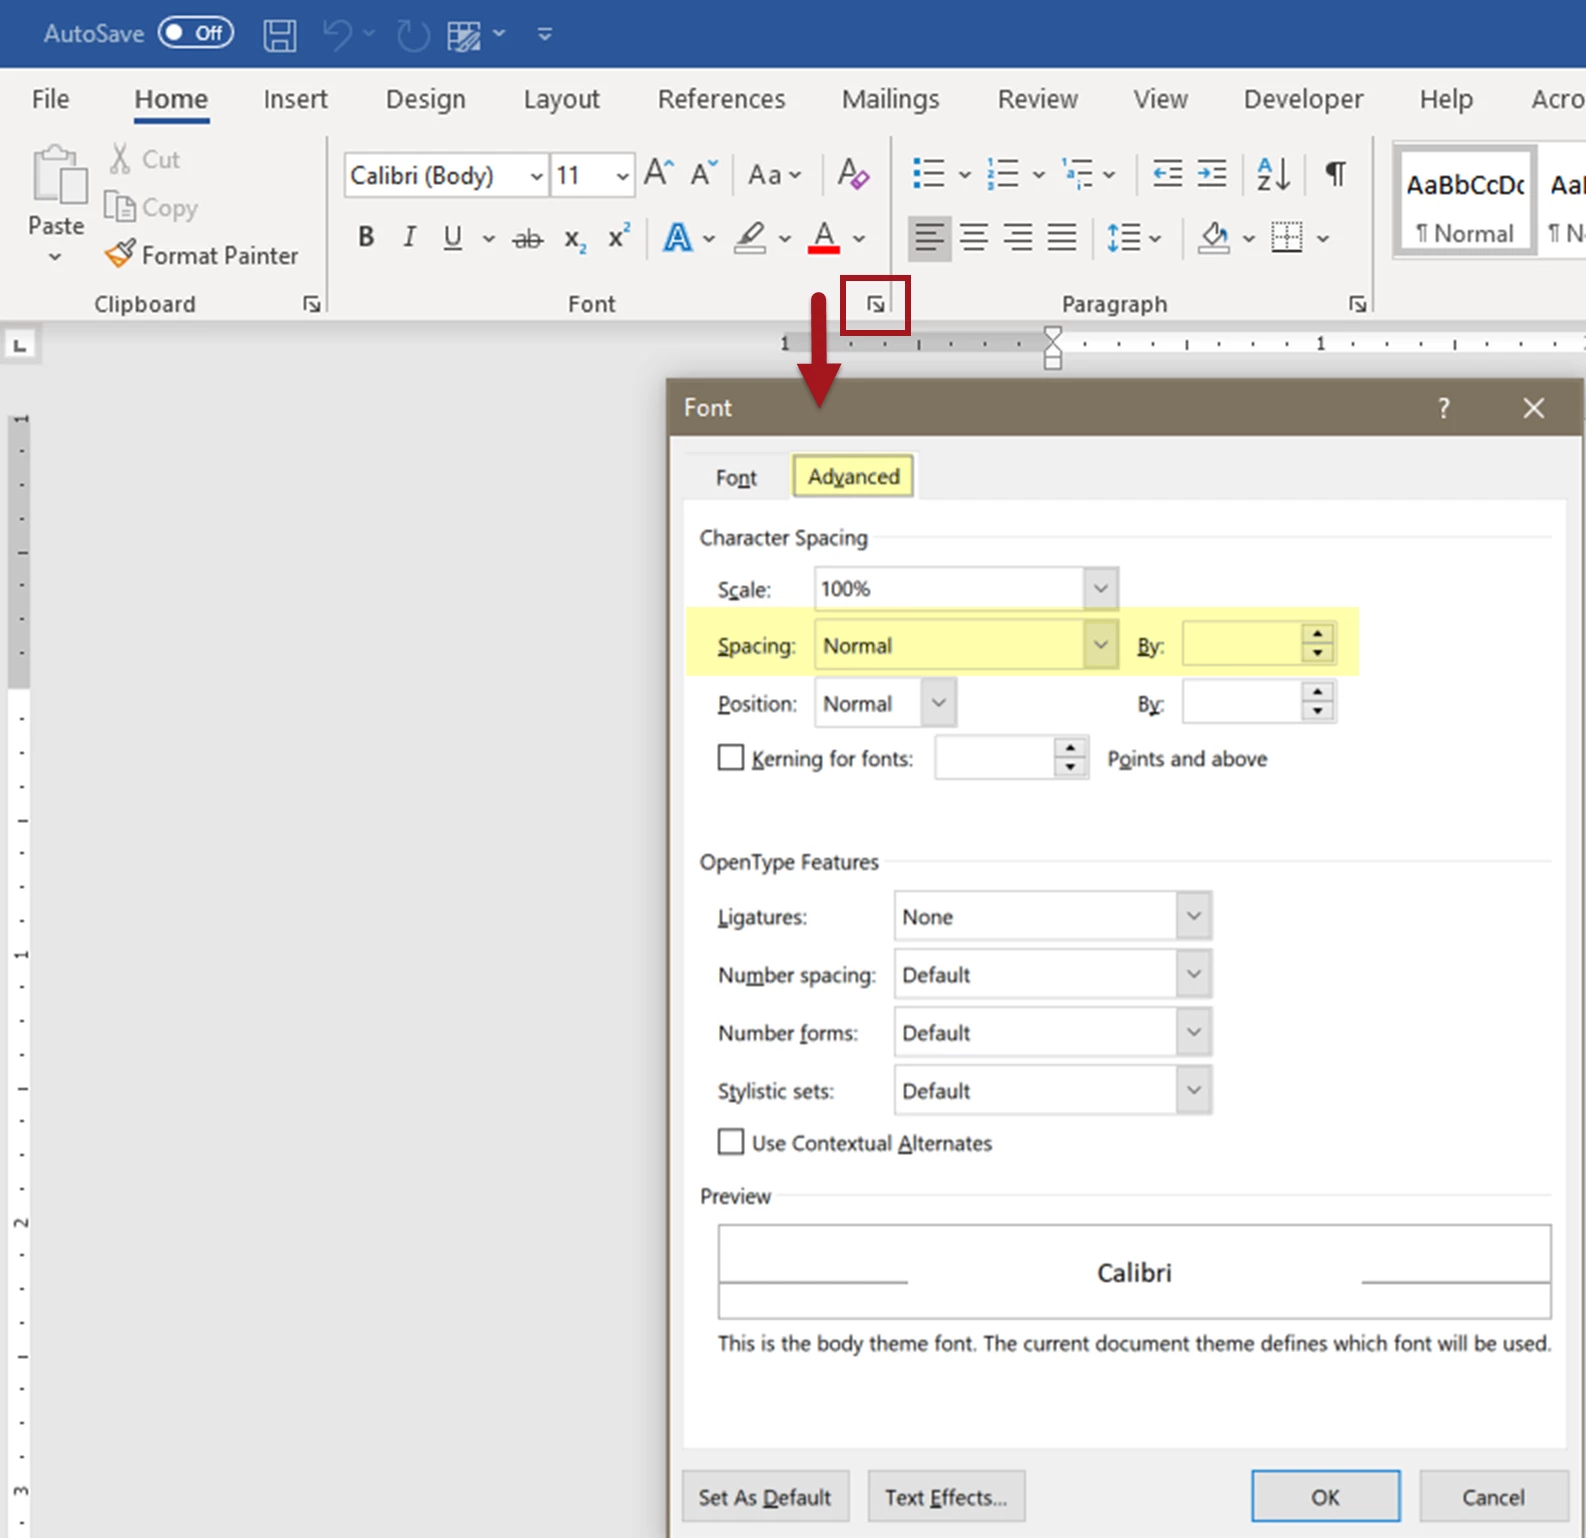Show paragraph marks with the pilcrow icon
This screenshot has width=1586, height=1538.
[x=1335, y=174]
